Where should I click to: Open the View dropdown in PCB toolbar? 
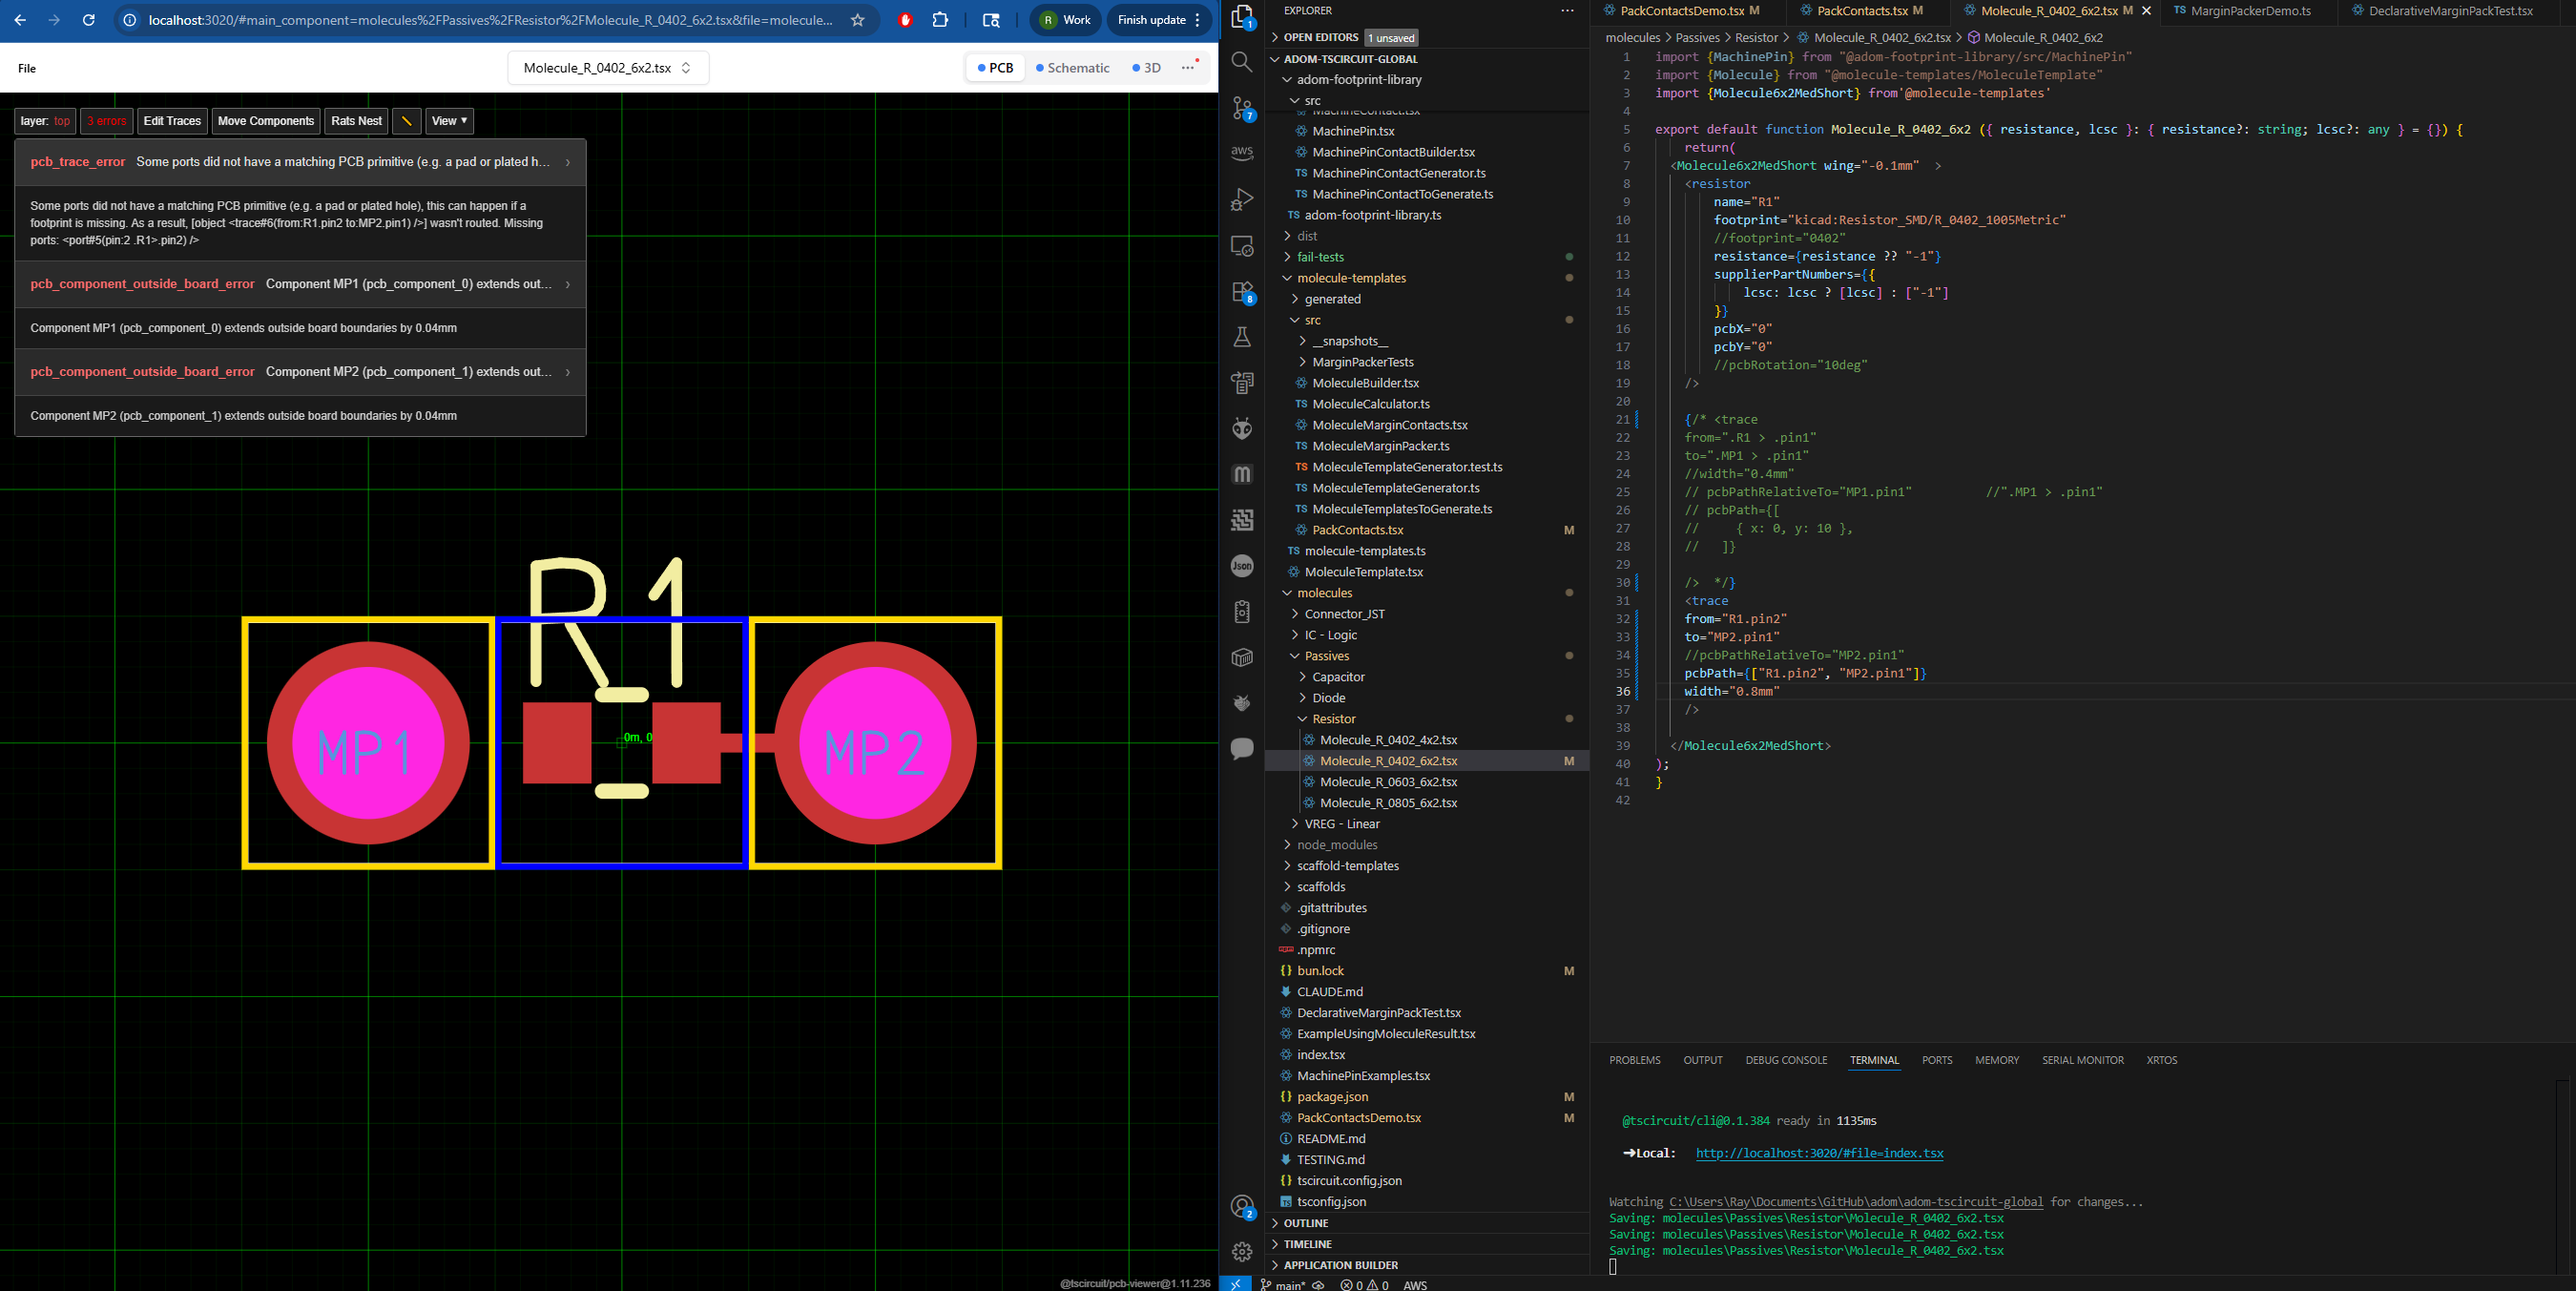[x=449, y=121]
